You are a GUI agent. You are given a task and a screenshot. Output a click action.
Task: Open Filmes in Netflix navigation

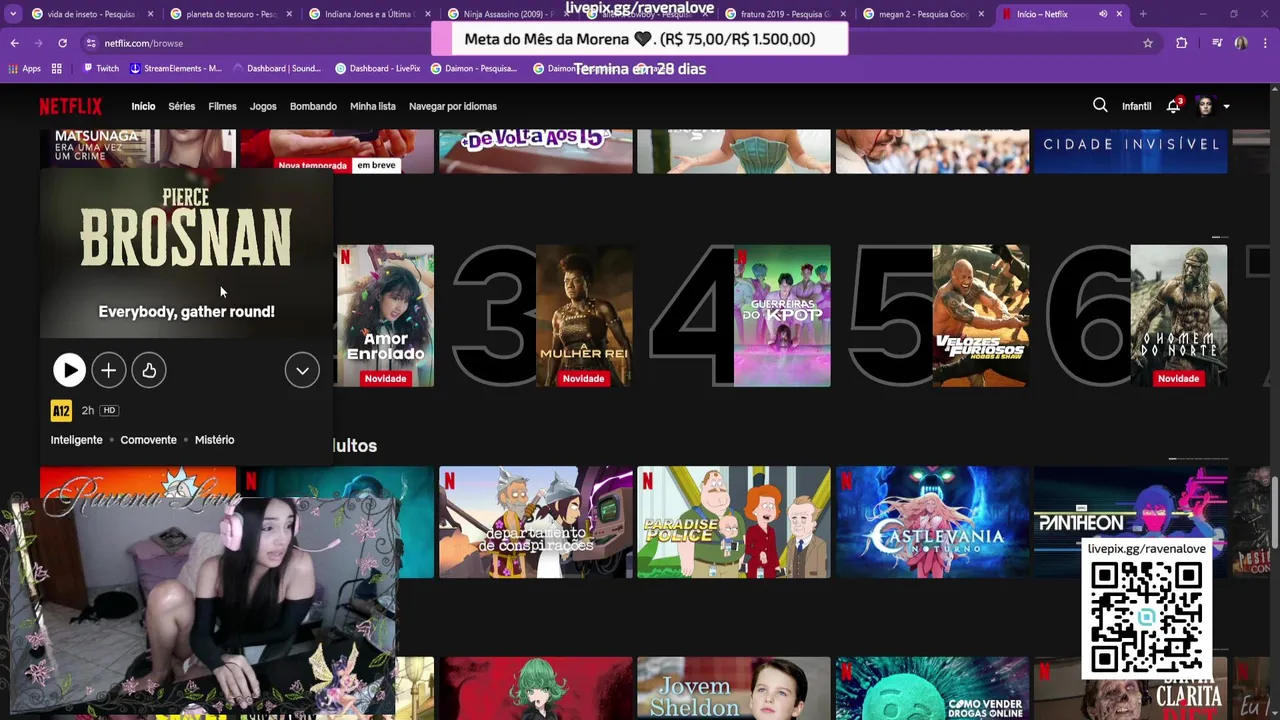pos(222,106)
